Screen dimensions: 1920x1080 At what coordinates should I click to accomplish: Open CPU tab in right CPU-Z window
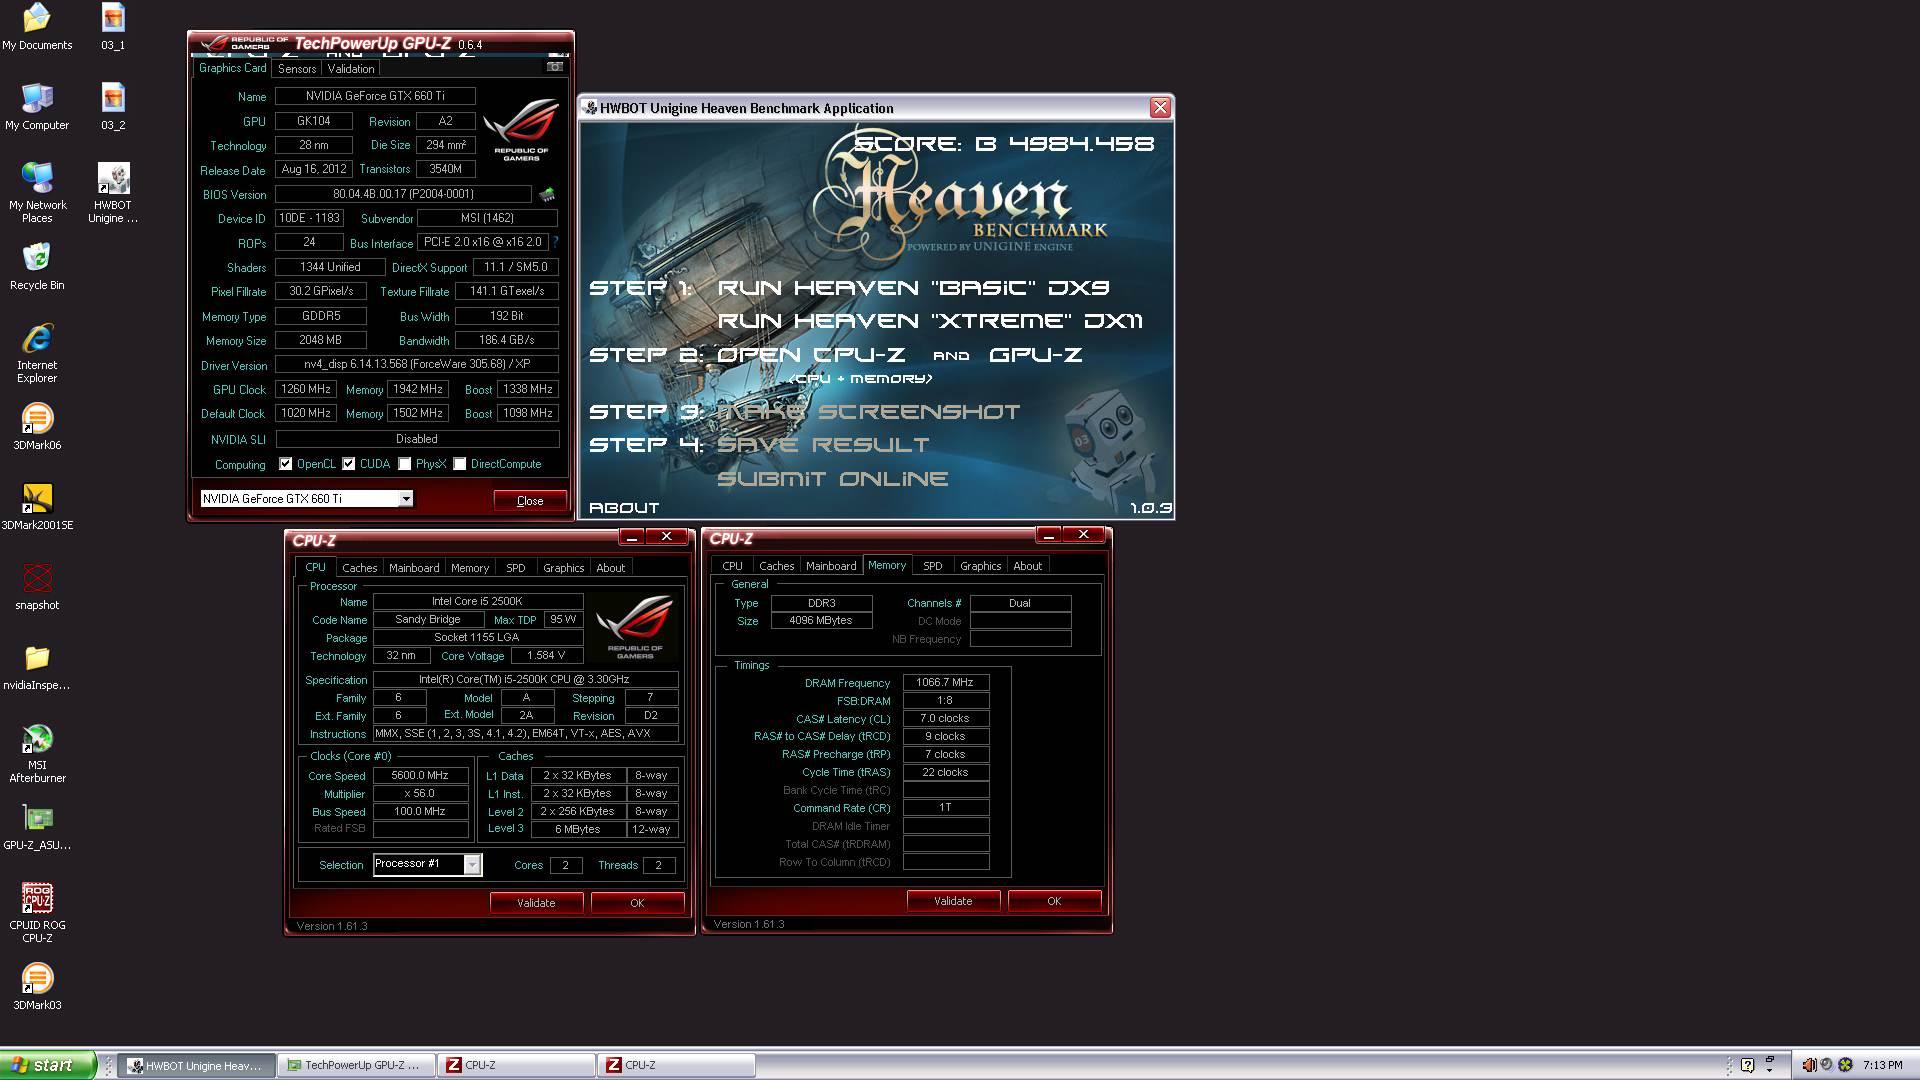point(733,566)
